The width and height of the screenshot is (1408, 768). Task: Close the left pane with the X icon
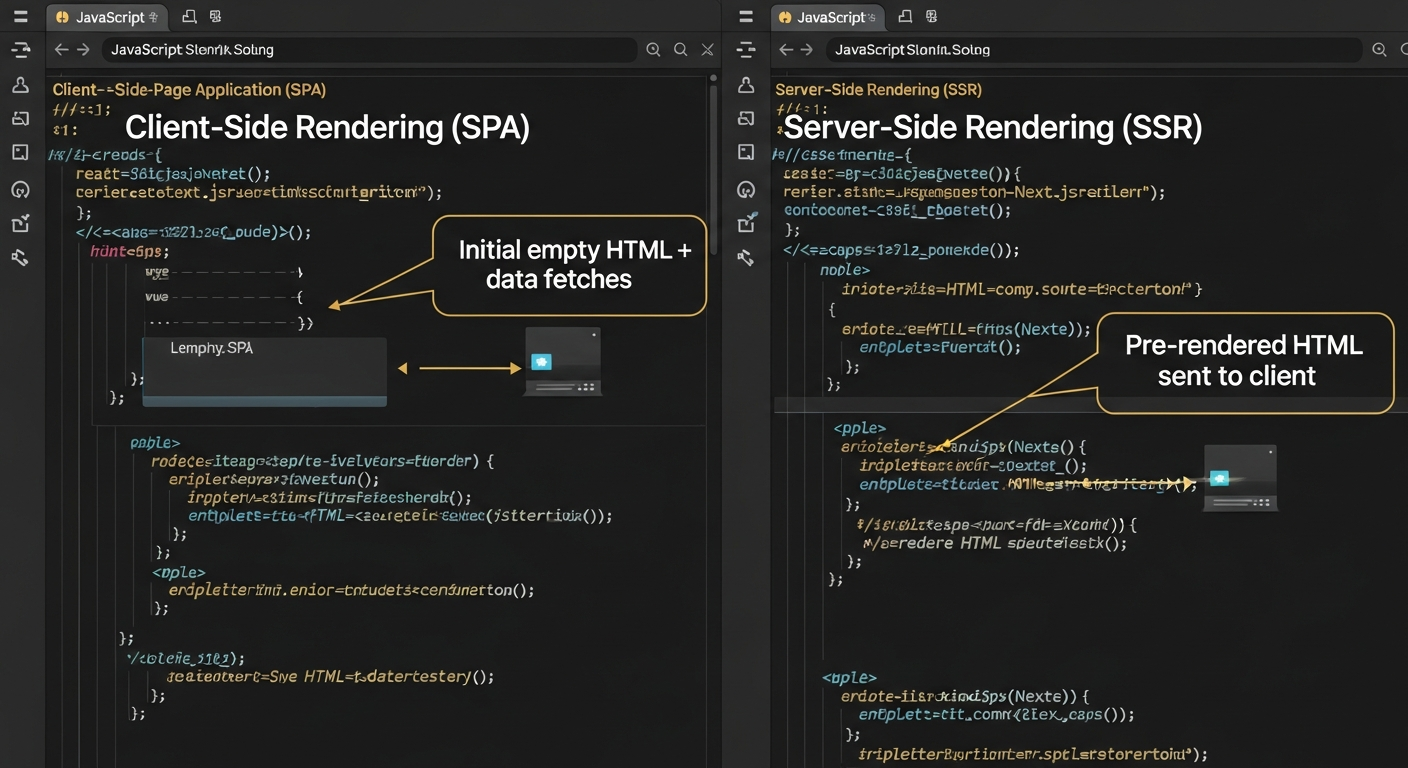click(707, 50)
